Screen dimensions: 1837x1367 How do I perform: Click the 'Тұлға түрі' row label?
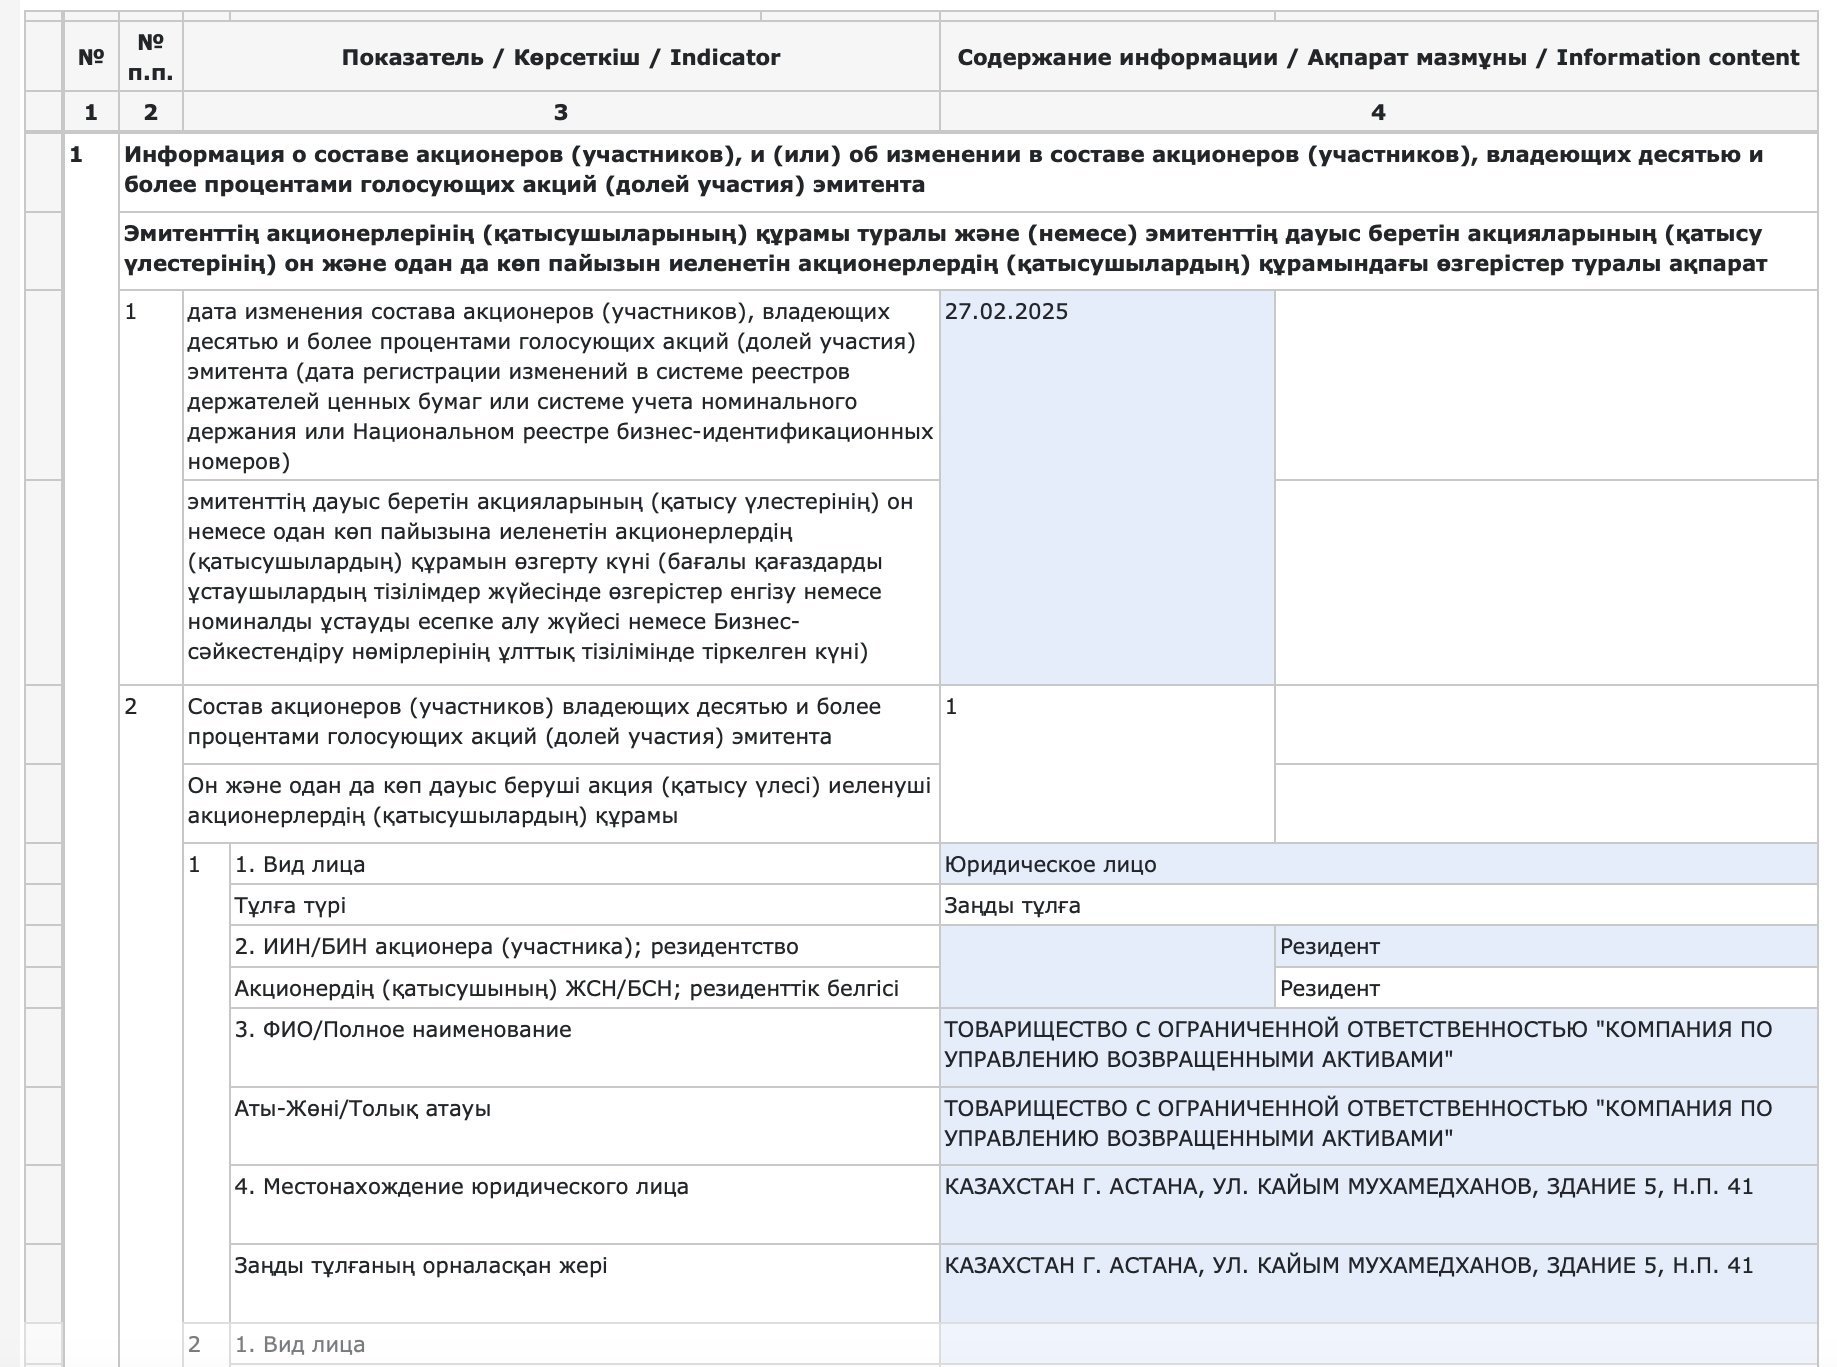coord(291,905)
